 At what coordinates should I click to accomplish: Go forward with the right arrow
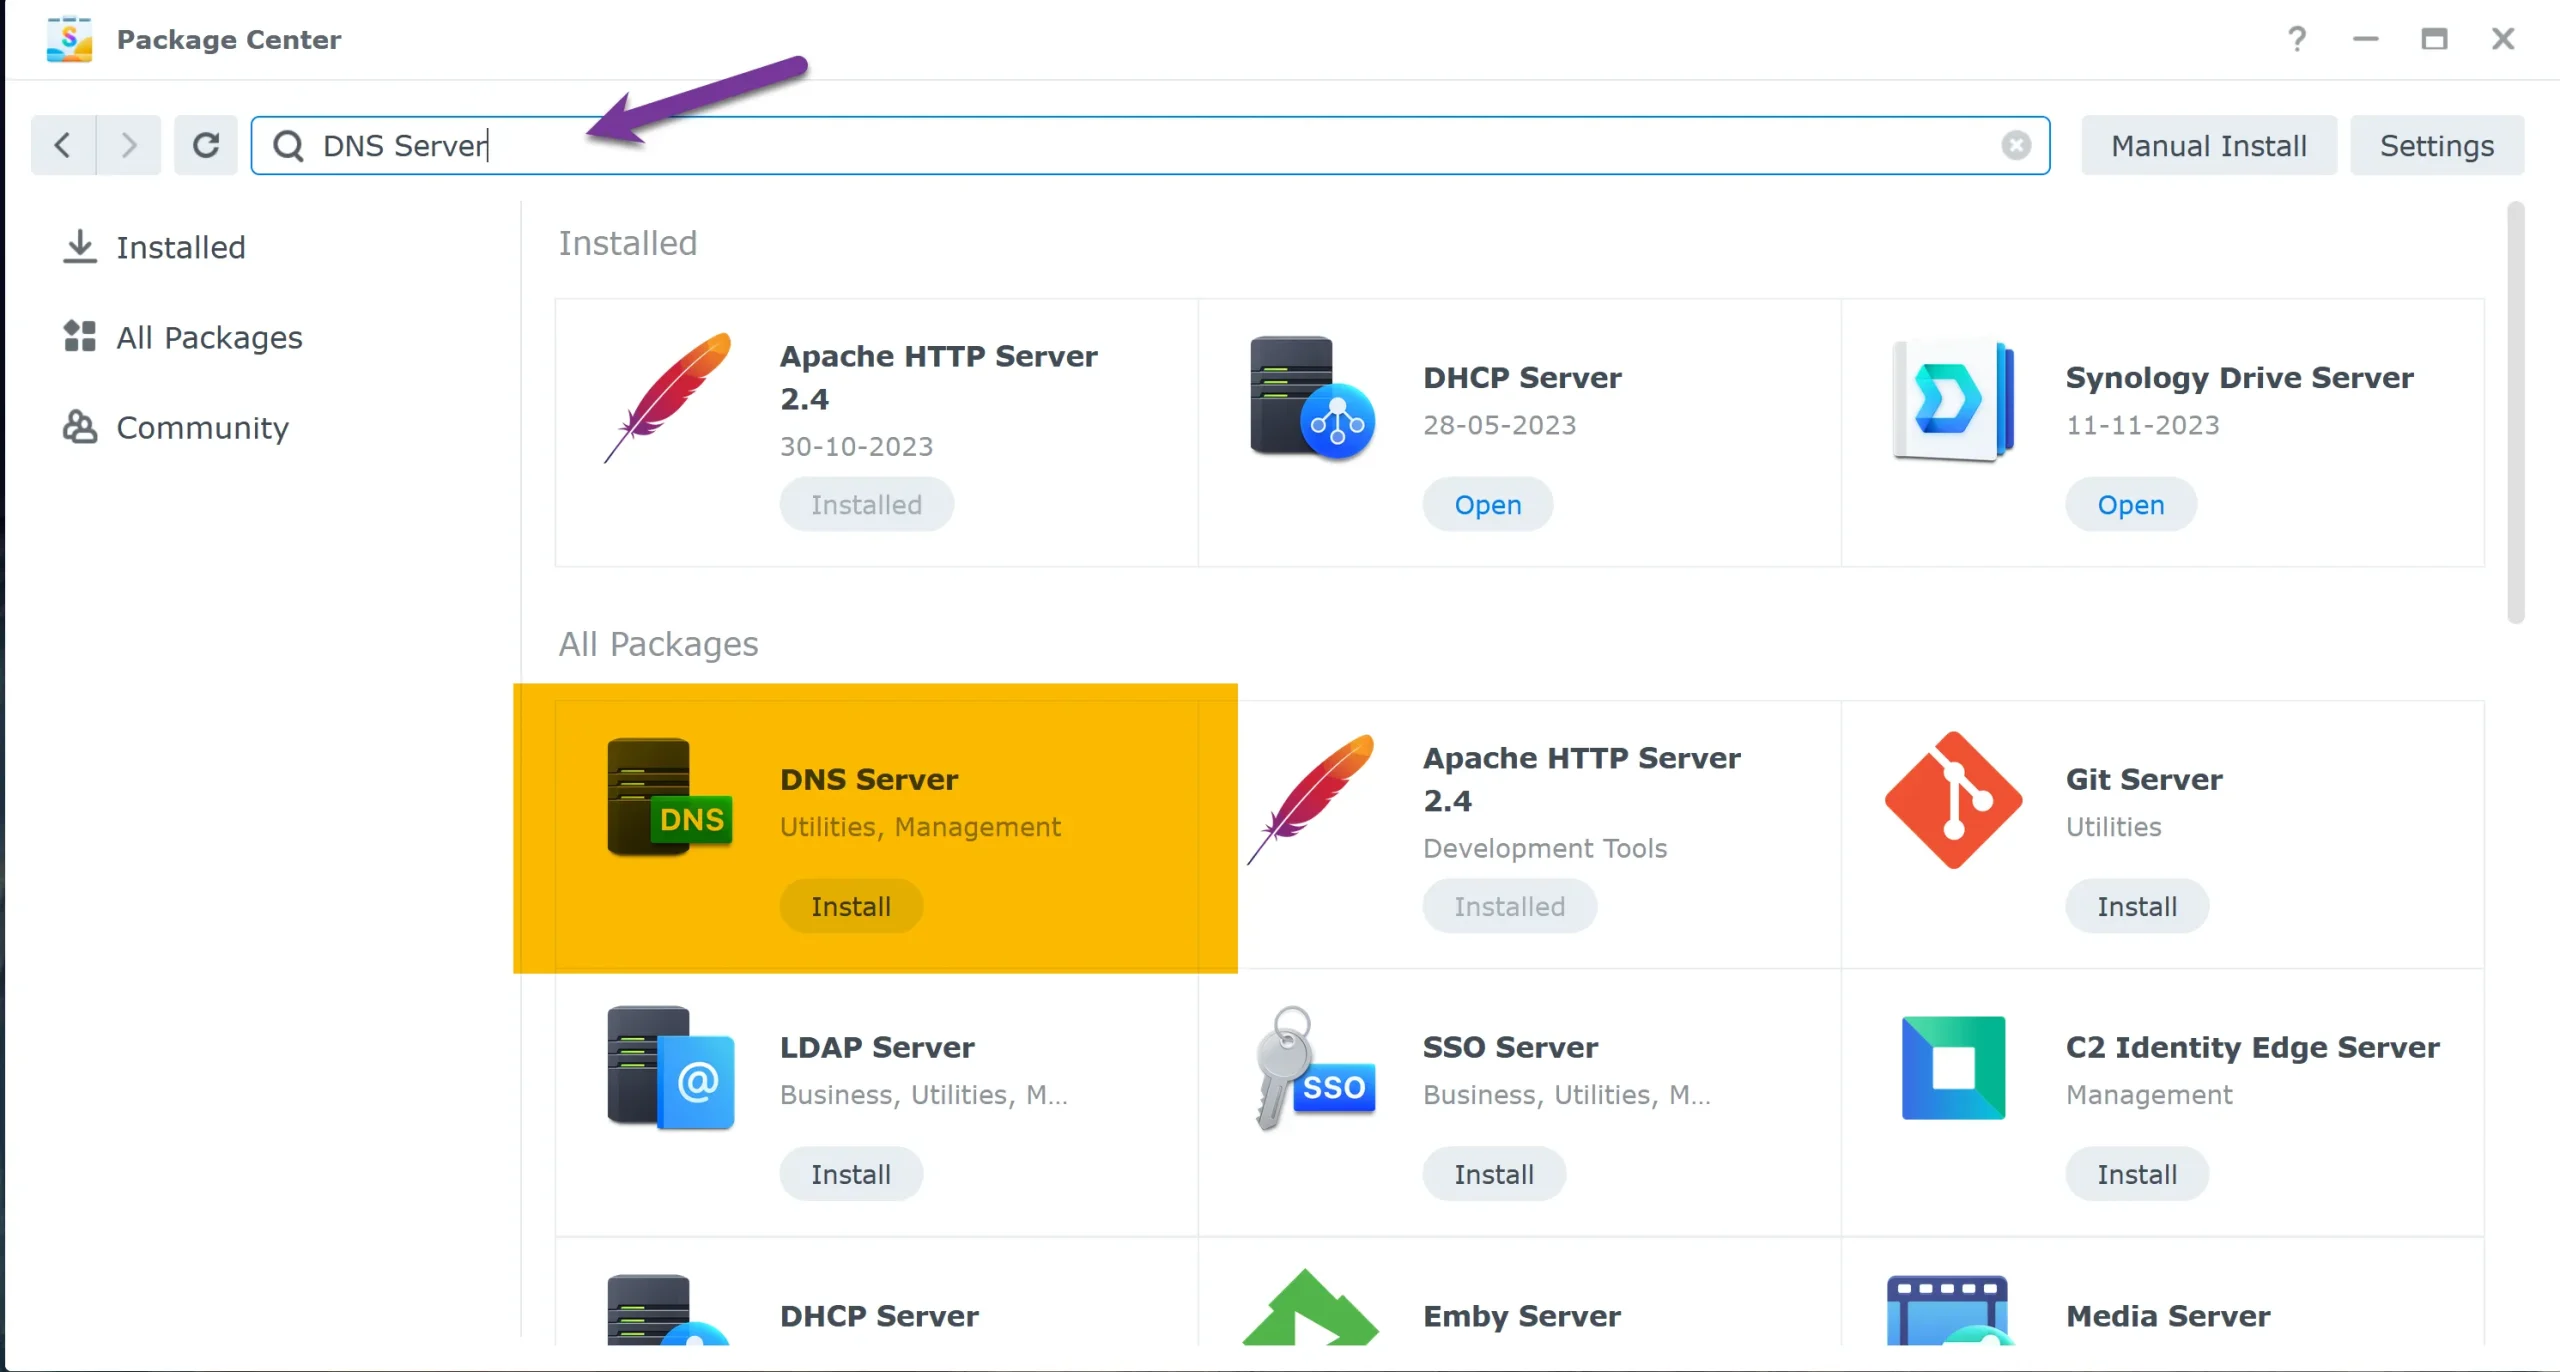click(128, 146)
